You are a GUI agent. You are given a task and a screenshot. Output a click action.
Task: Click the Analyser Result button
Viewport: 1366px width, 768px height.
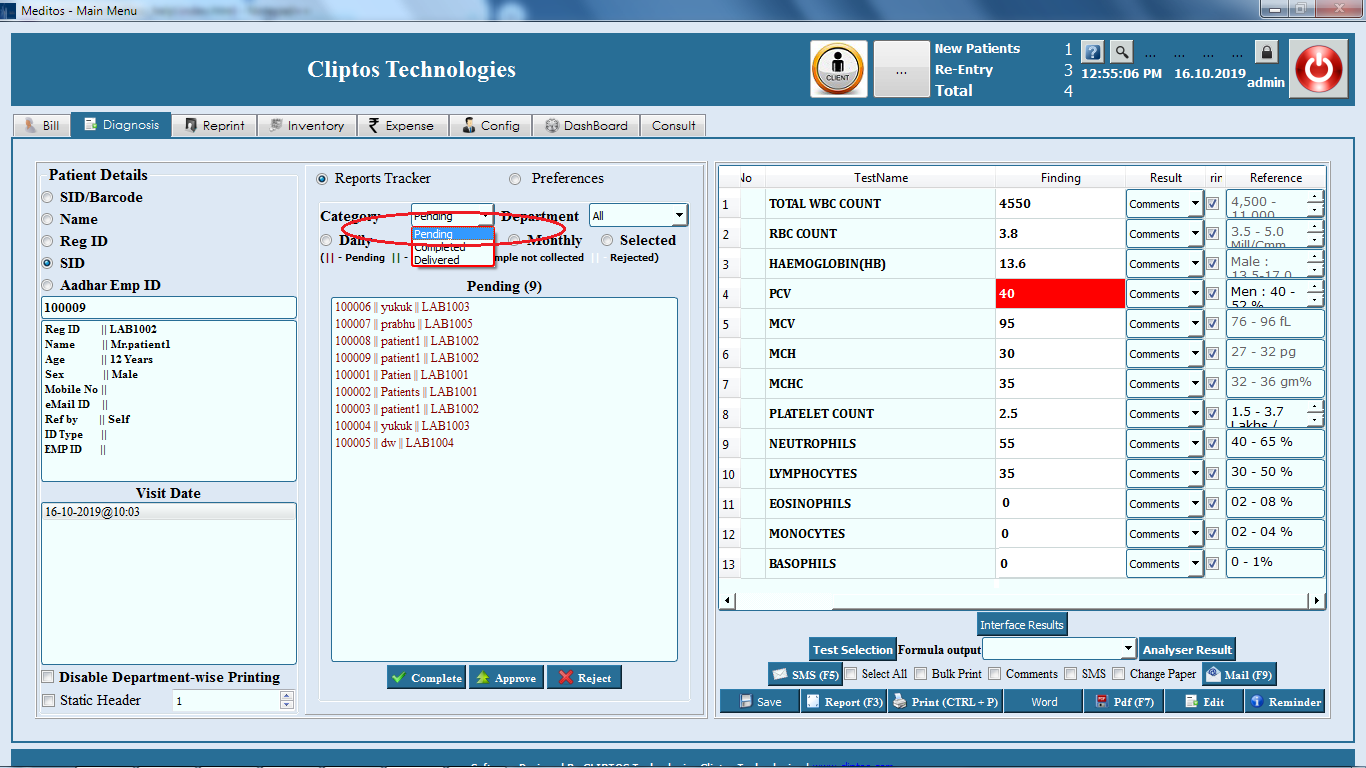click(1187, 649)
